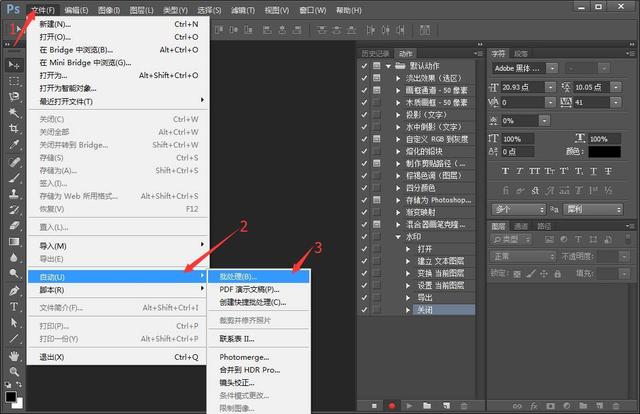The height and width of the screenshot is (414, 640).
Task: Select the Eraser tool
Action: coord(14,225)
